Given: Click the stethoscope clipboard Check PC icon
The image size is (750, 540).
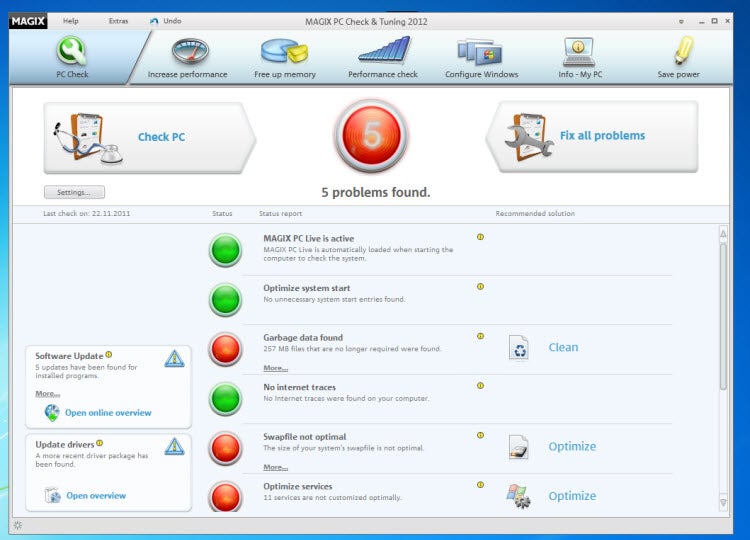Looking at the screenshot, I should (x=87, y=139).
